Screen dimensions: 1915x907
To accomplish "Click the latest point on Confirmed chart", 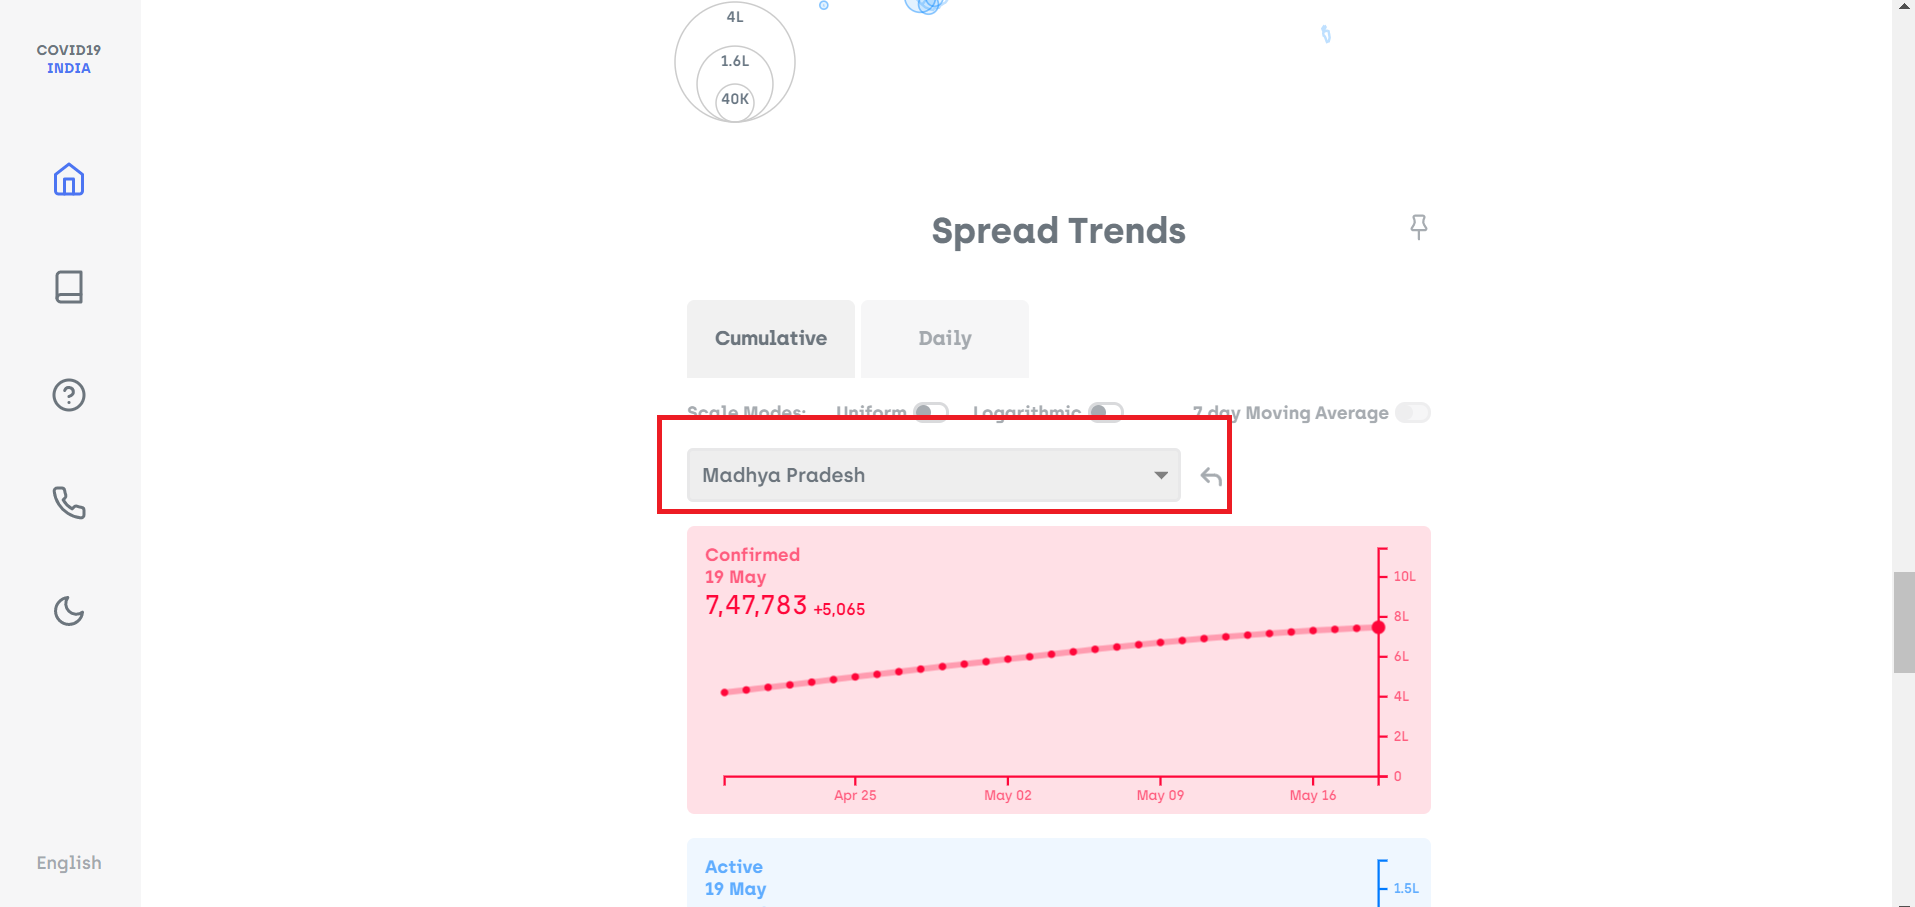I will tap(1378, 627).
